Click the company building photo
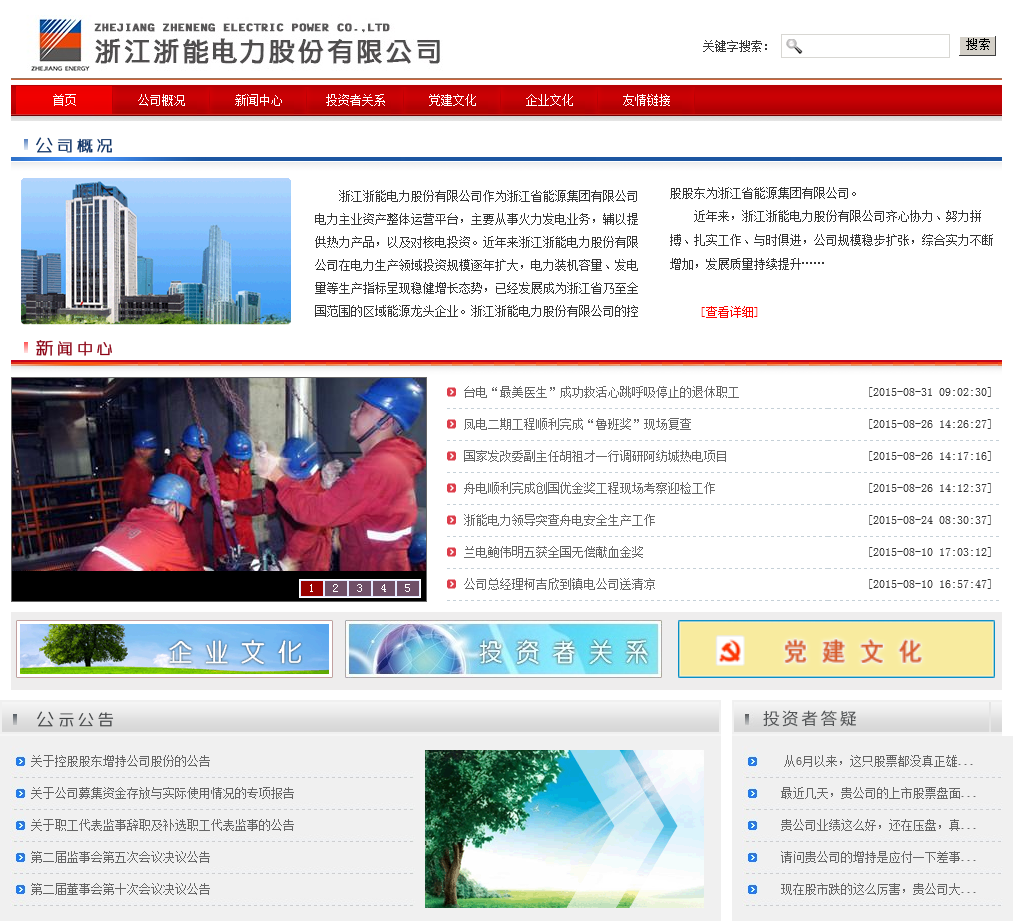The width and height of the screenshot is (1013, 921). (x=156, y=251)
